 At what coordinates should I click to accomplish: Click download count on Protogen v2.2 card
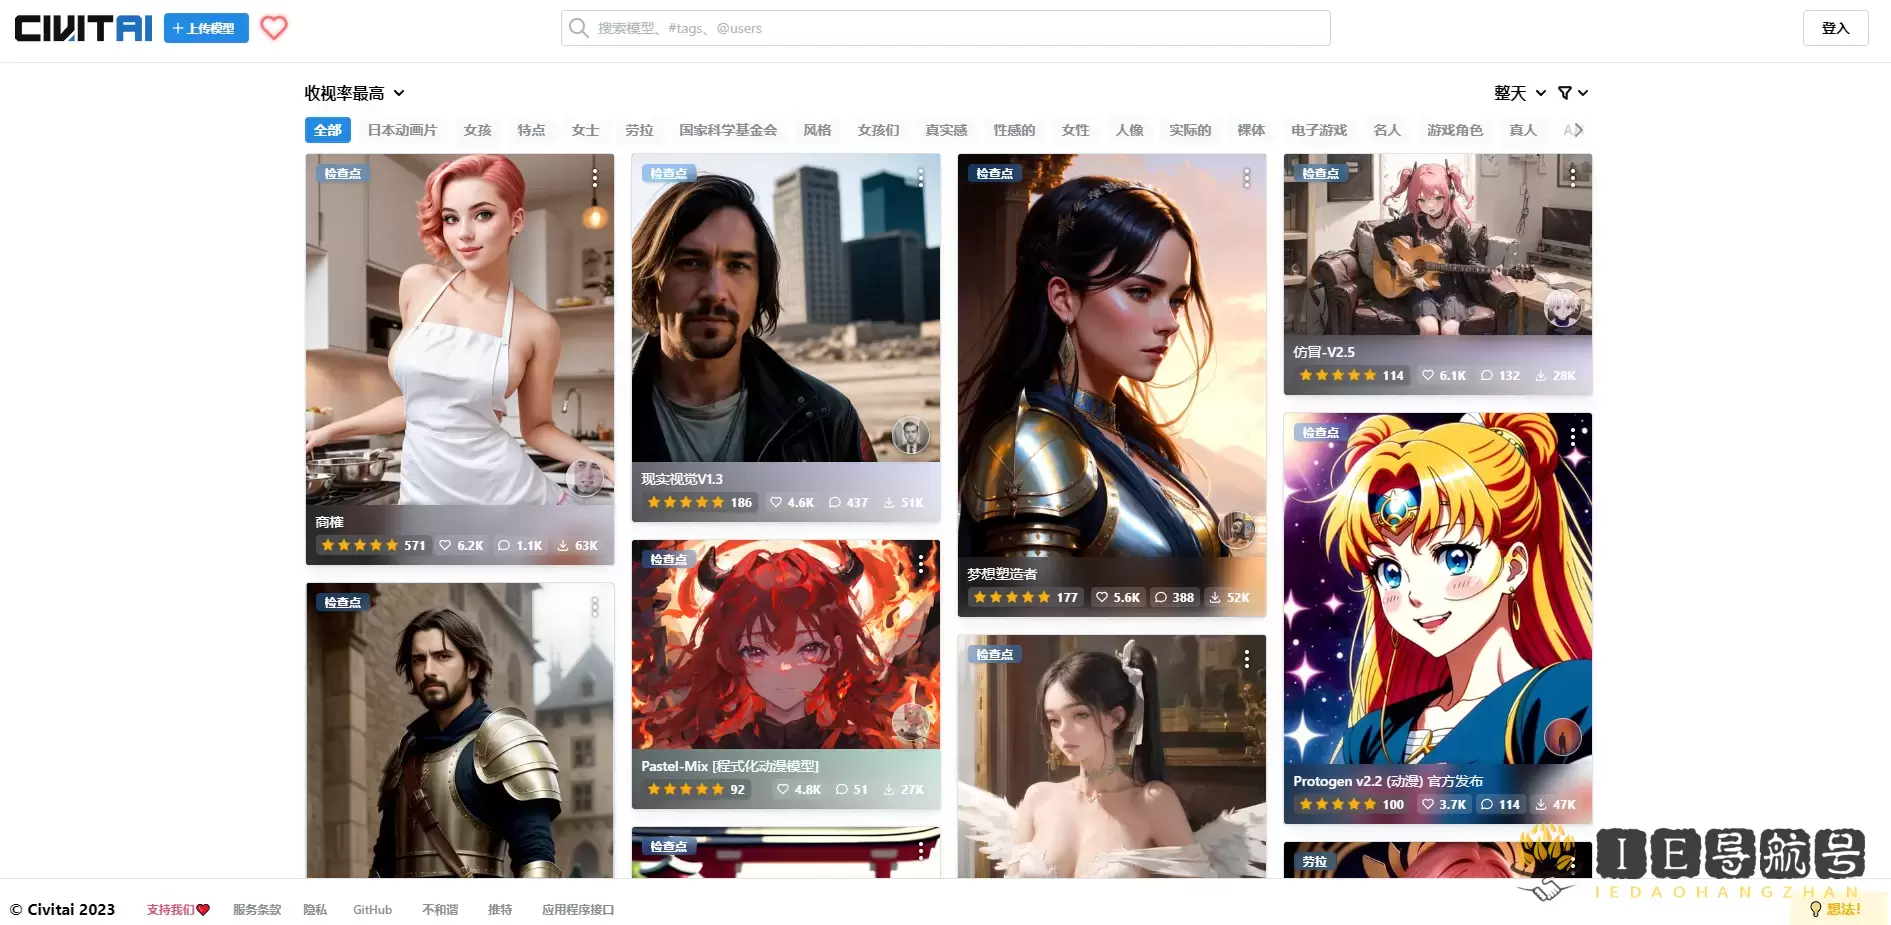point(1555,804)
